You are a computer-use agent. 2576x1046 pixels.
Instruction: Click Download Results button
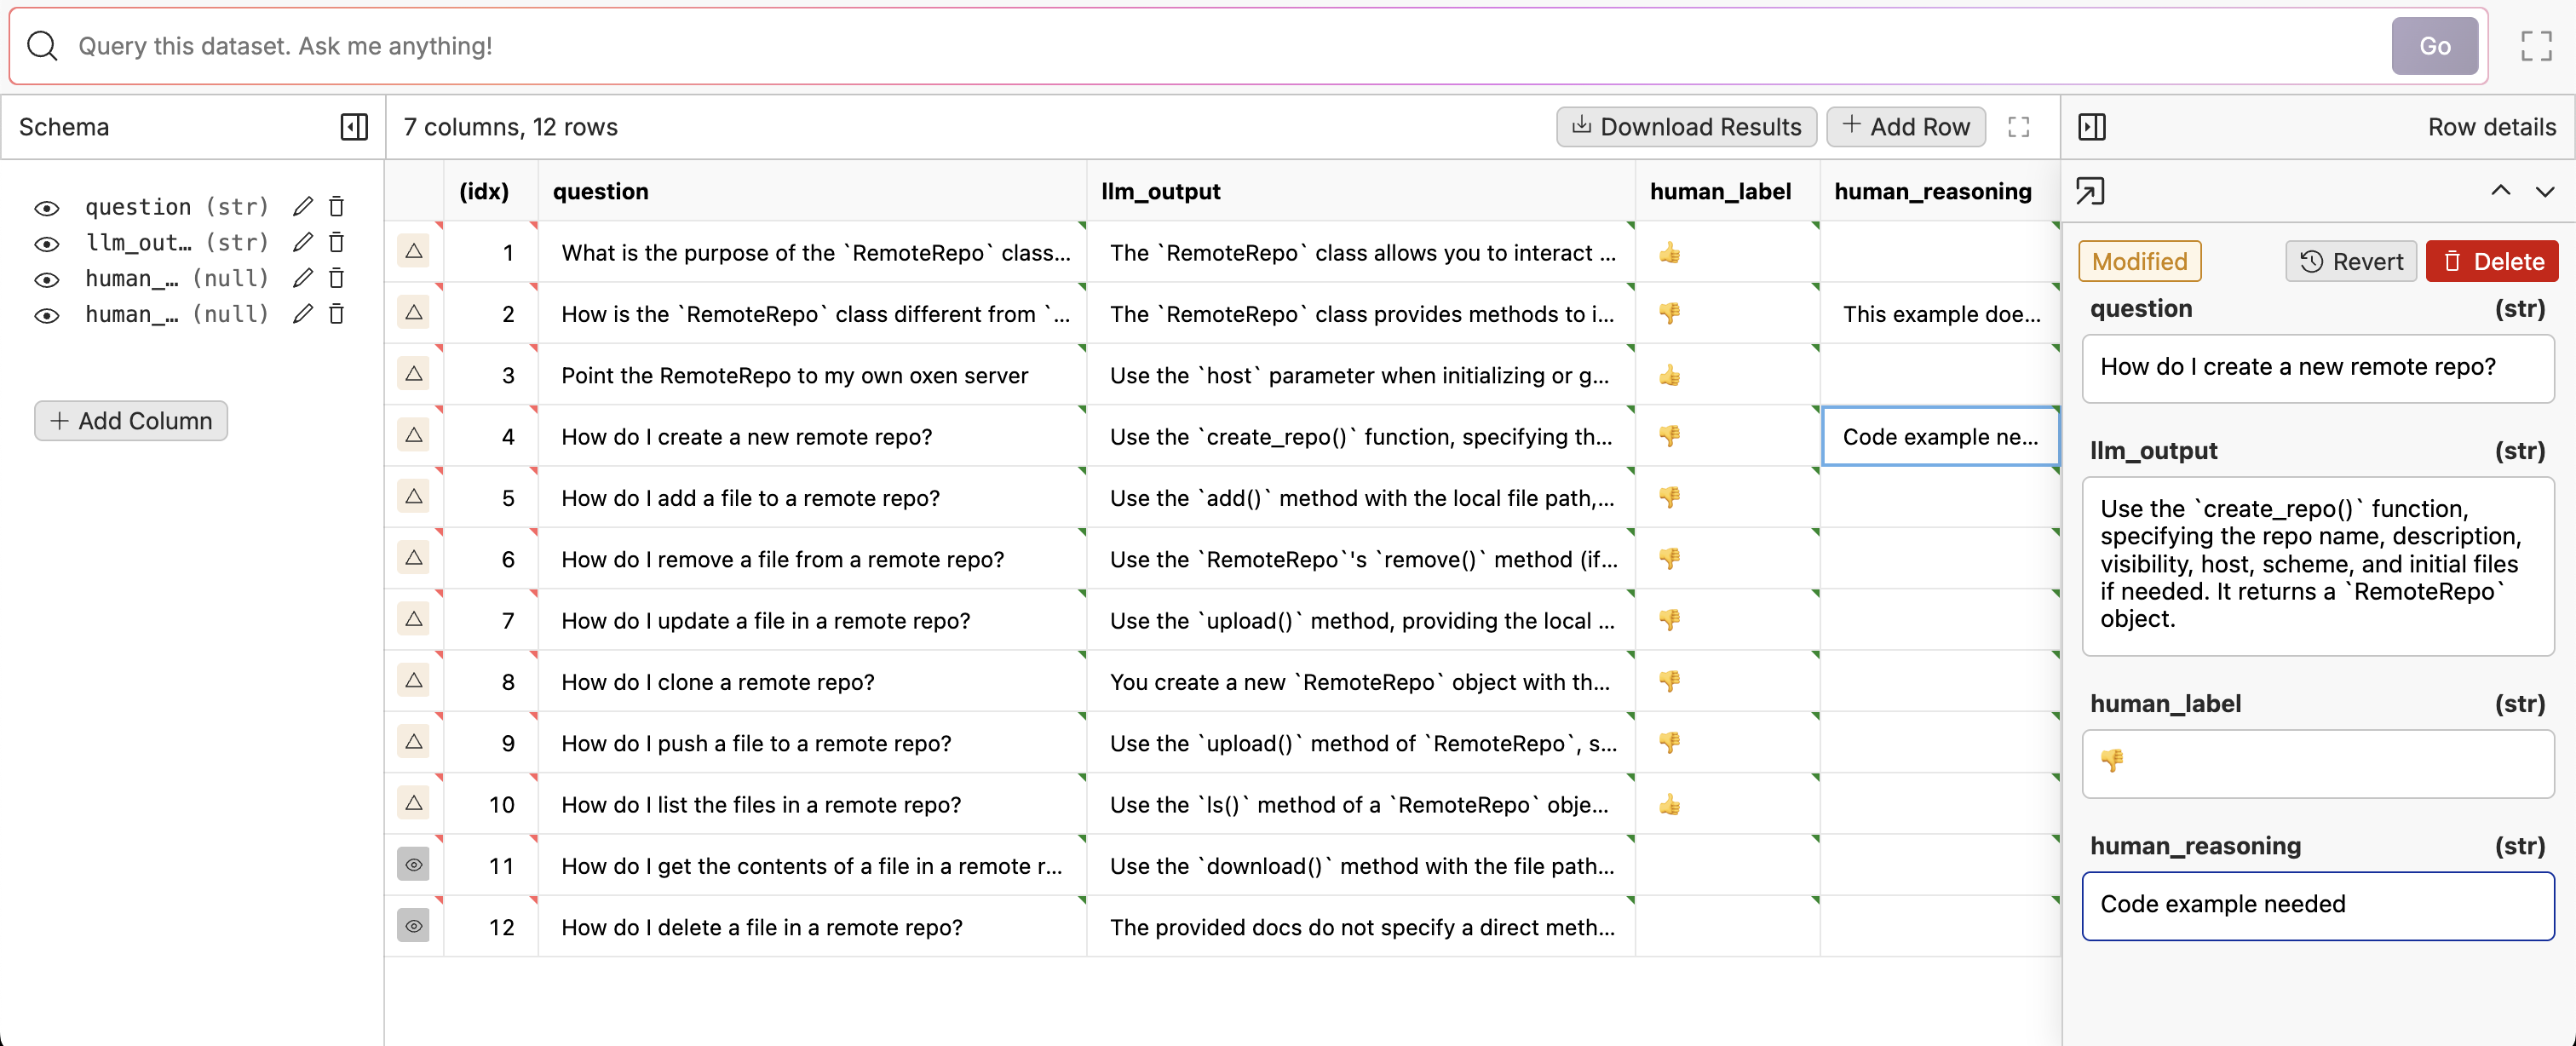point(1686,127)
